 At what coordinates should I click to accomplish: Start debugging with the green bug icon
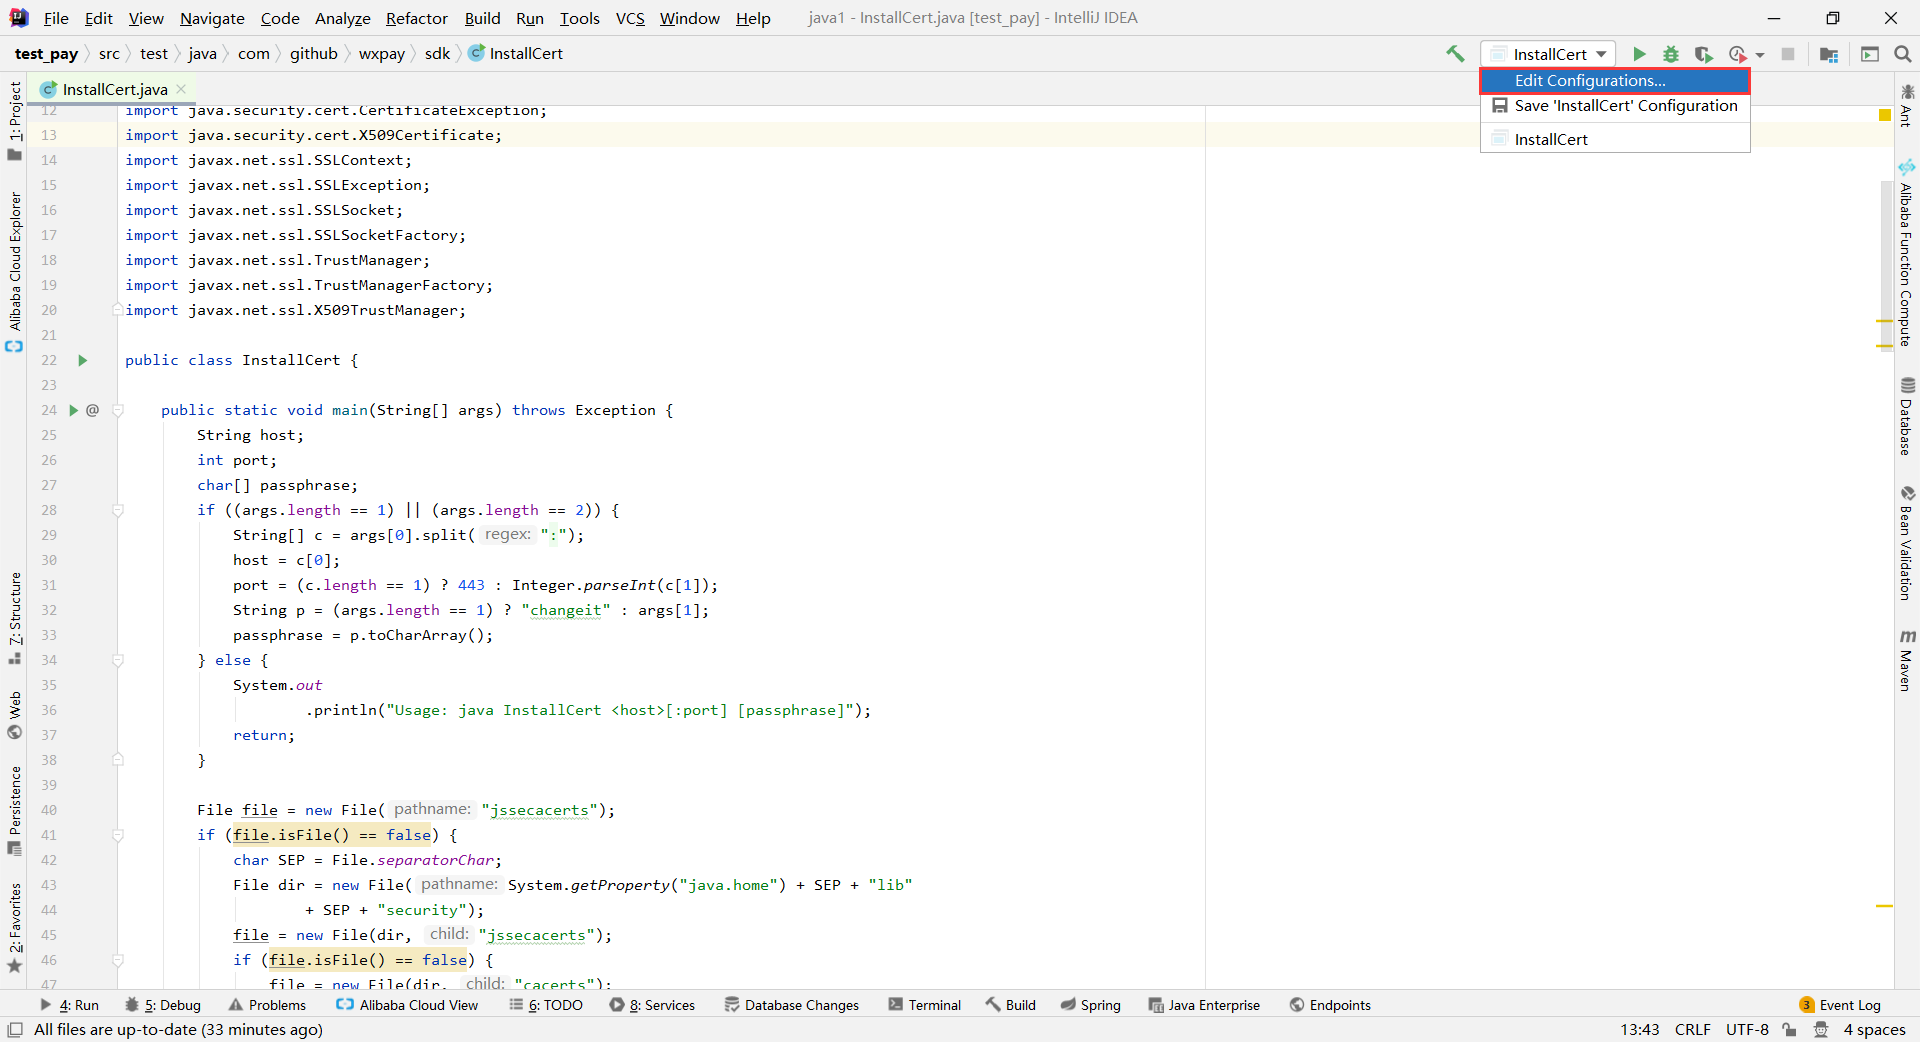[x=1671, y=54]
